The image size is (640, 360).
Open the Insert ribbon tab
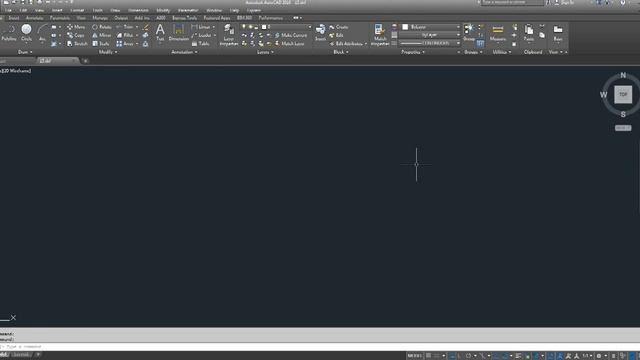click(x=13, y=18)
